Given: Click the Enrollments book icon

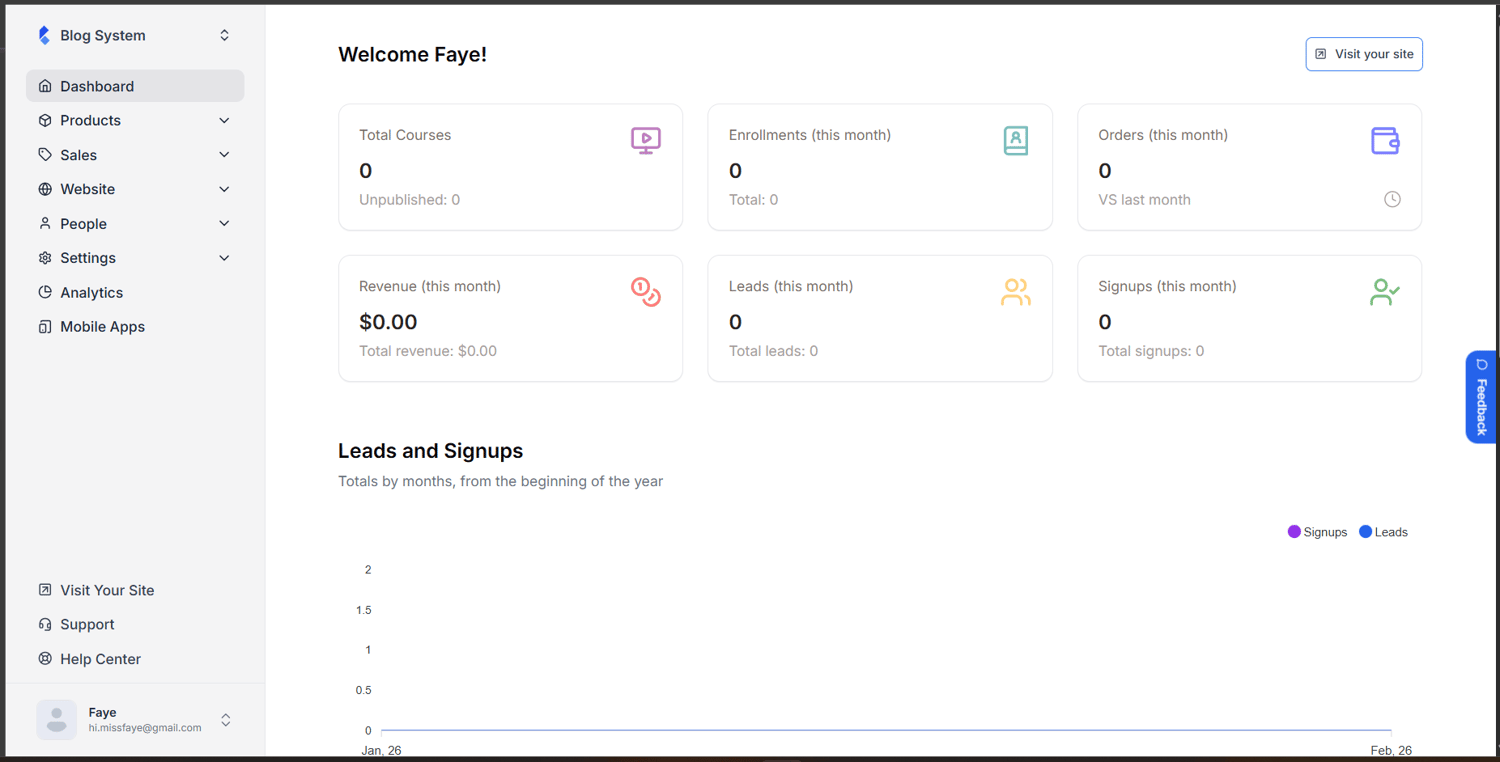Looking at the screenshot, I should tap(1016, 140).
